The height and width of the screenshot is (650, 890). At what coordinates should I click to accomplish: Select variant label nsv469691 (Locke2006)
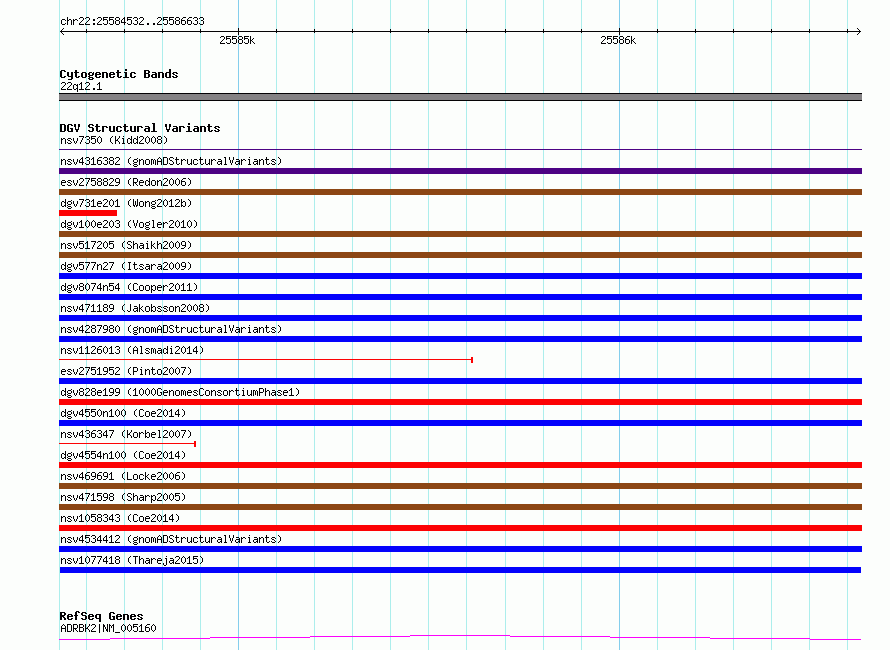click(123, 476)
